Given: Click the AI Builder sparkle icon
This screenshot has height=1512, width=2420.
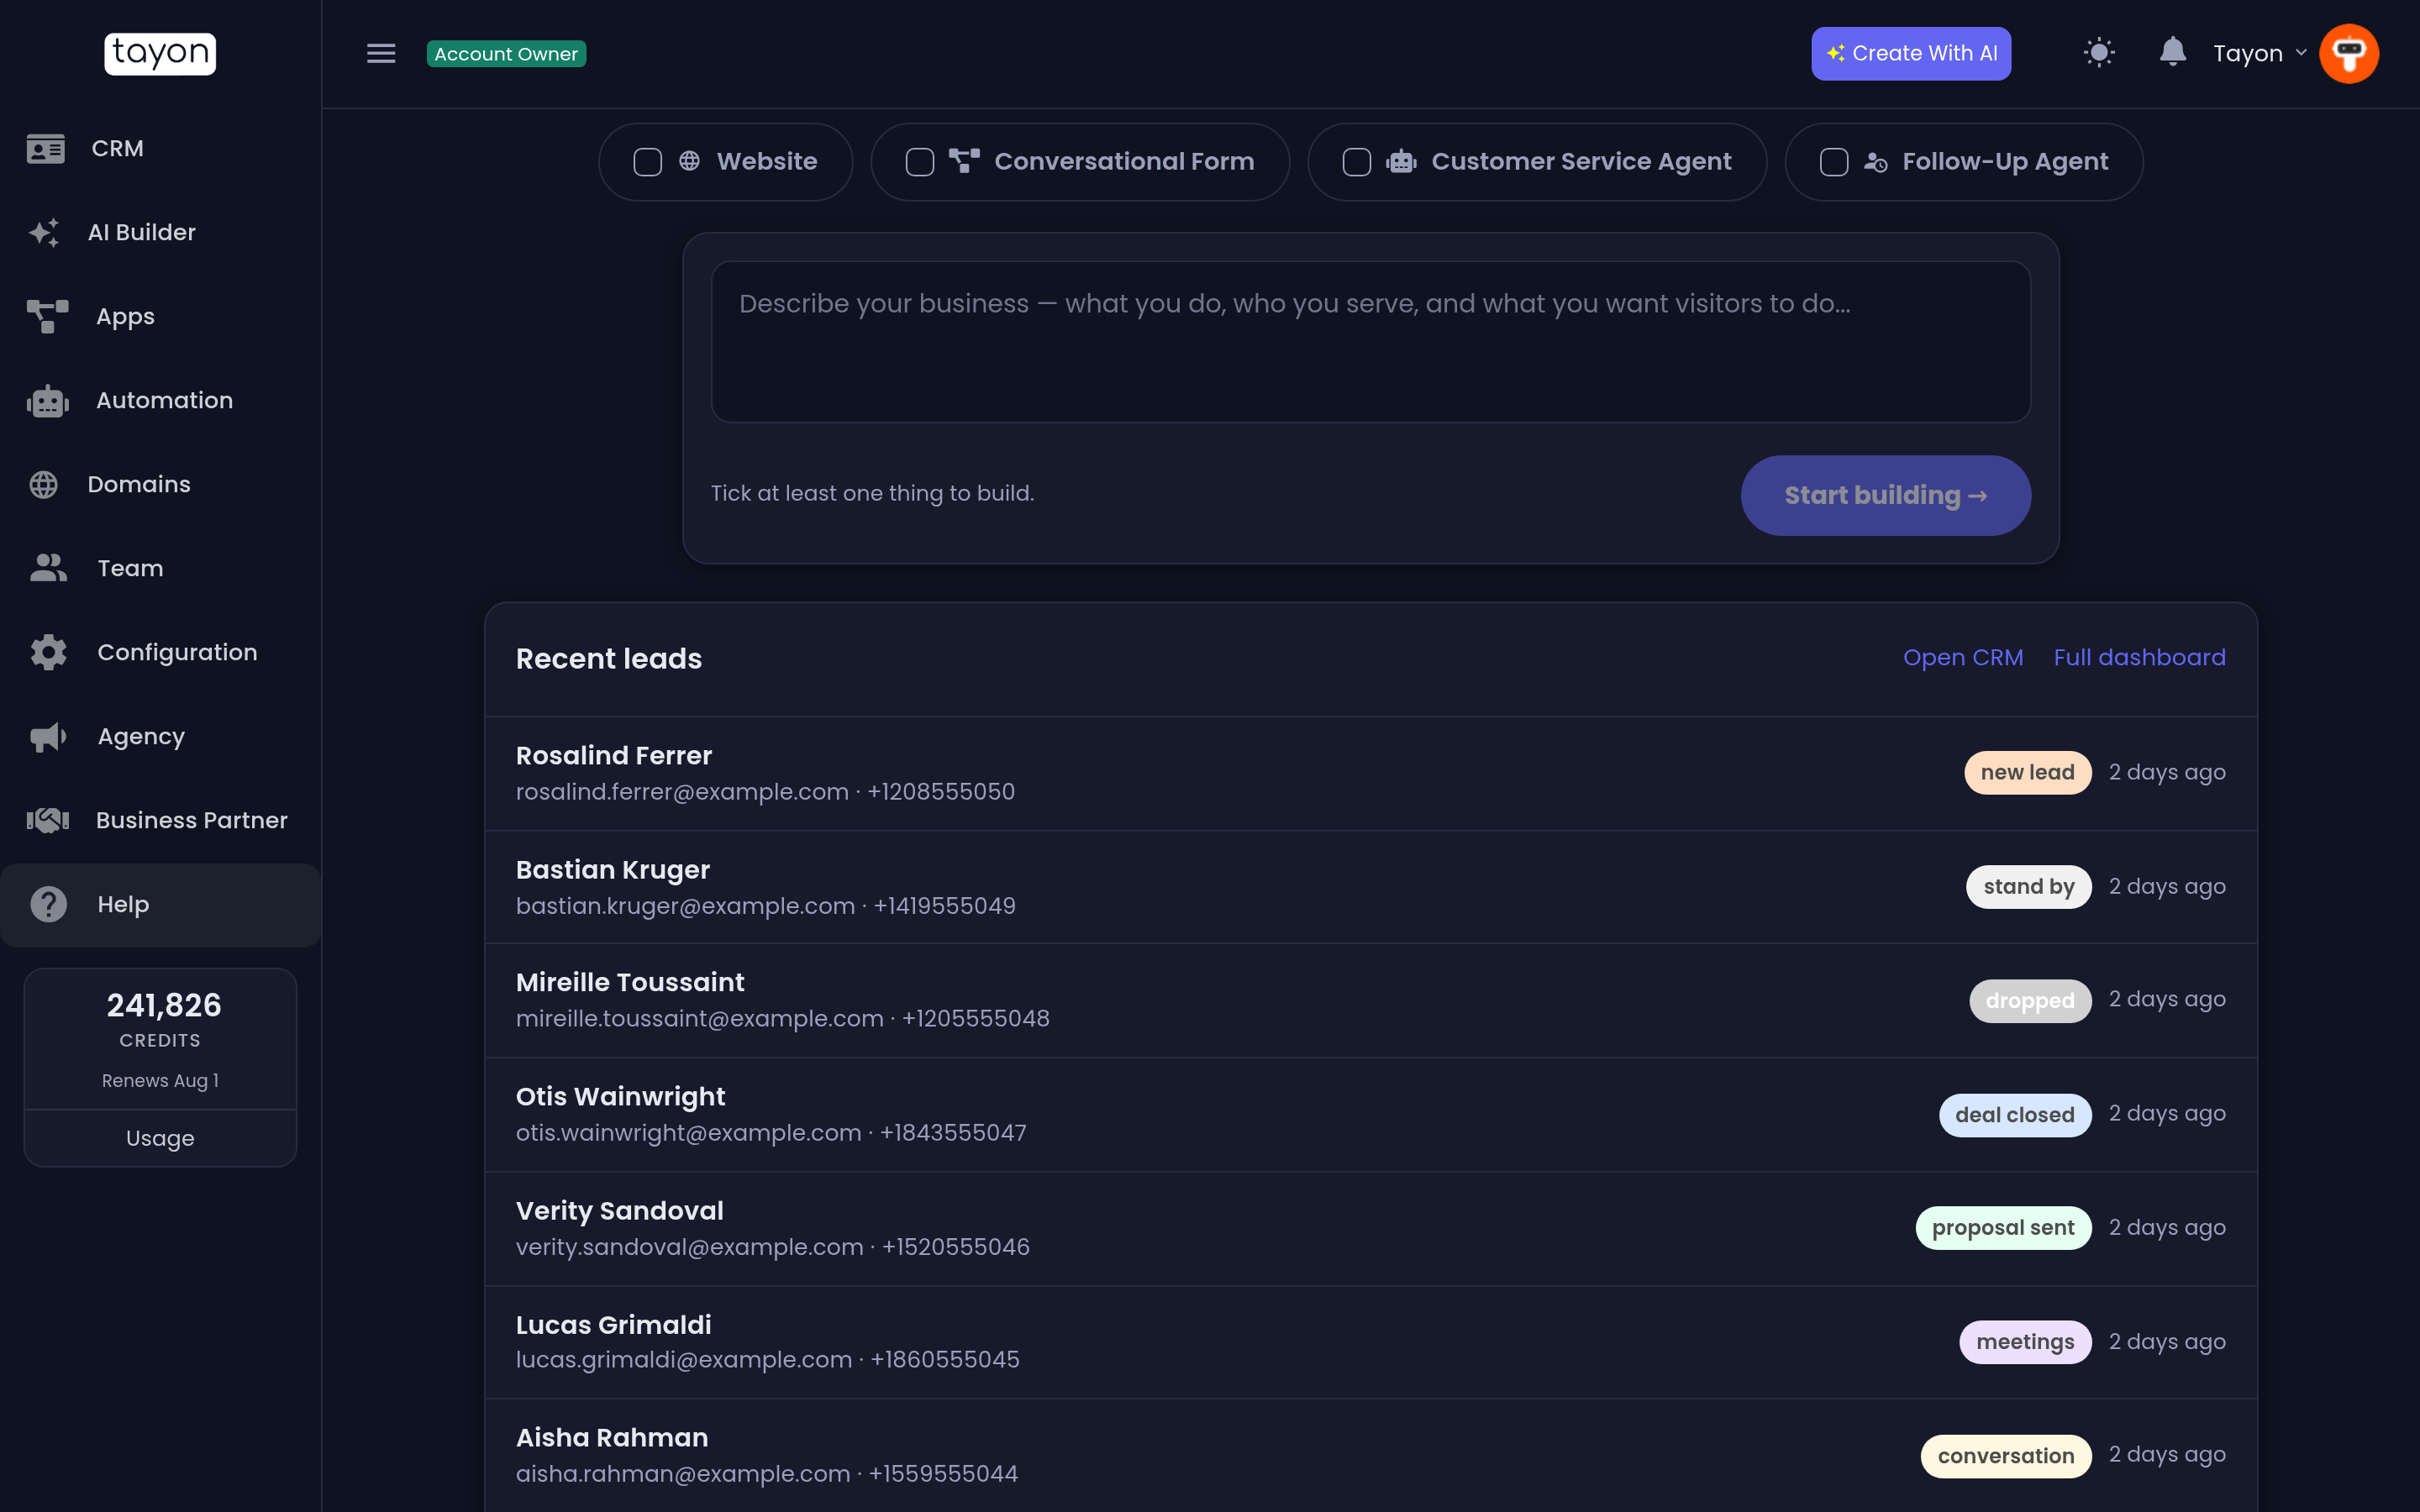Looking at the screenshot, I should point(44,233).
